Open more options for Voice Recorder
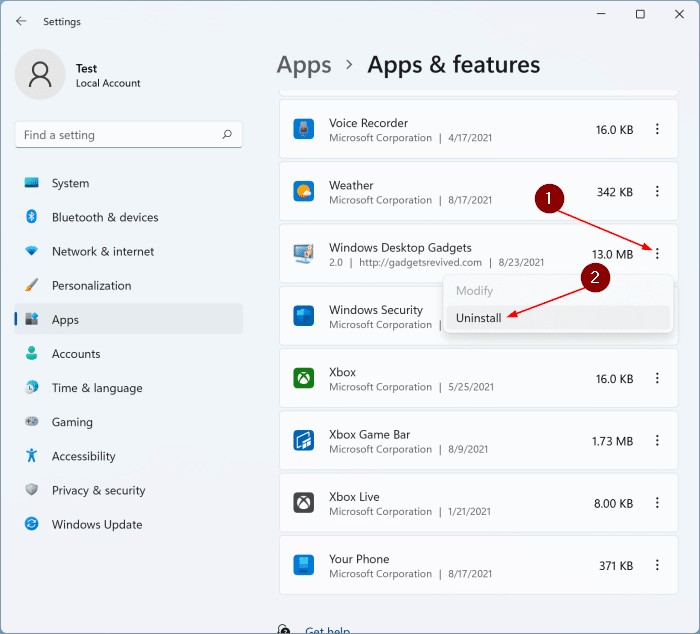Viewport: 700px width, 634px height. [657, 129]
